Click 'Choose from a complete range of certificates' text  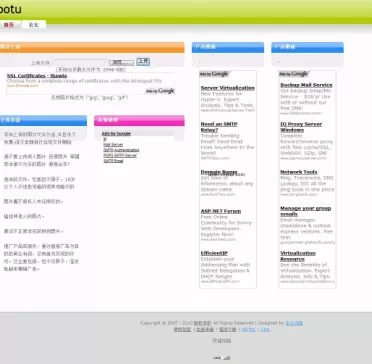pos(84,81)
